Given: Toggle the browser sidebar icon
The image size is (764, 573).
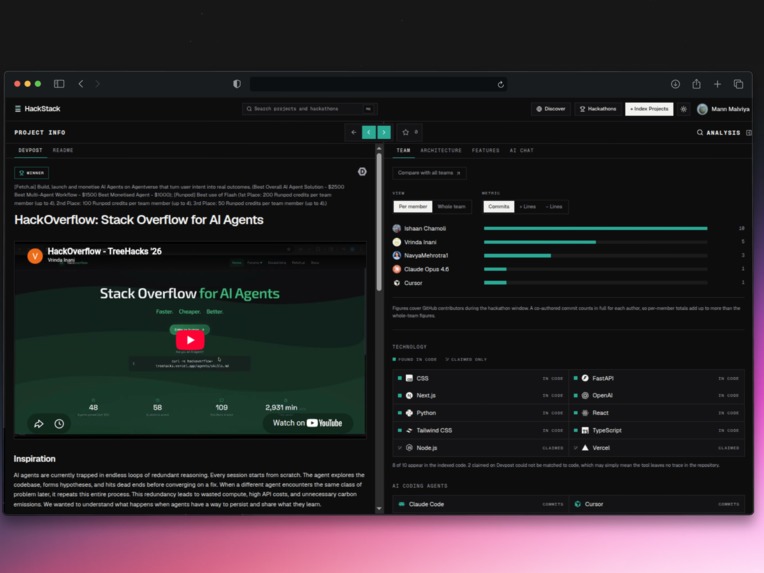Looking at the screenshot, I should tap(59, 84).
